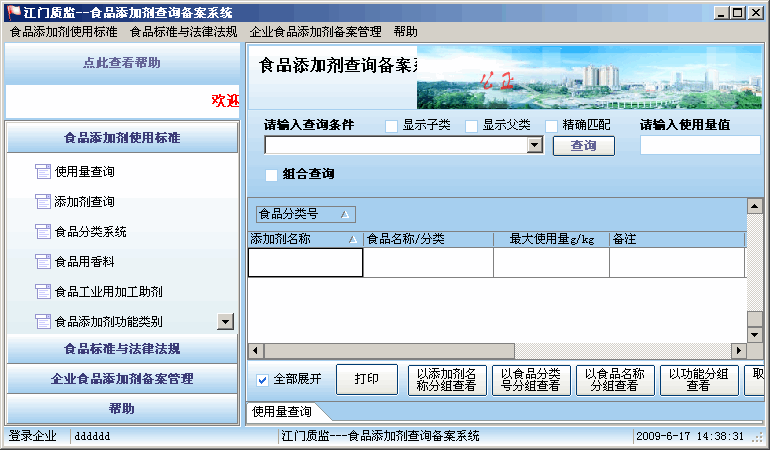
Task: Click the 食品分类系统 sidebar icon
Action: tap(42, 232)
